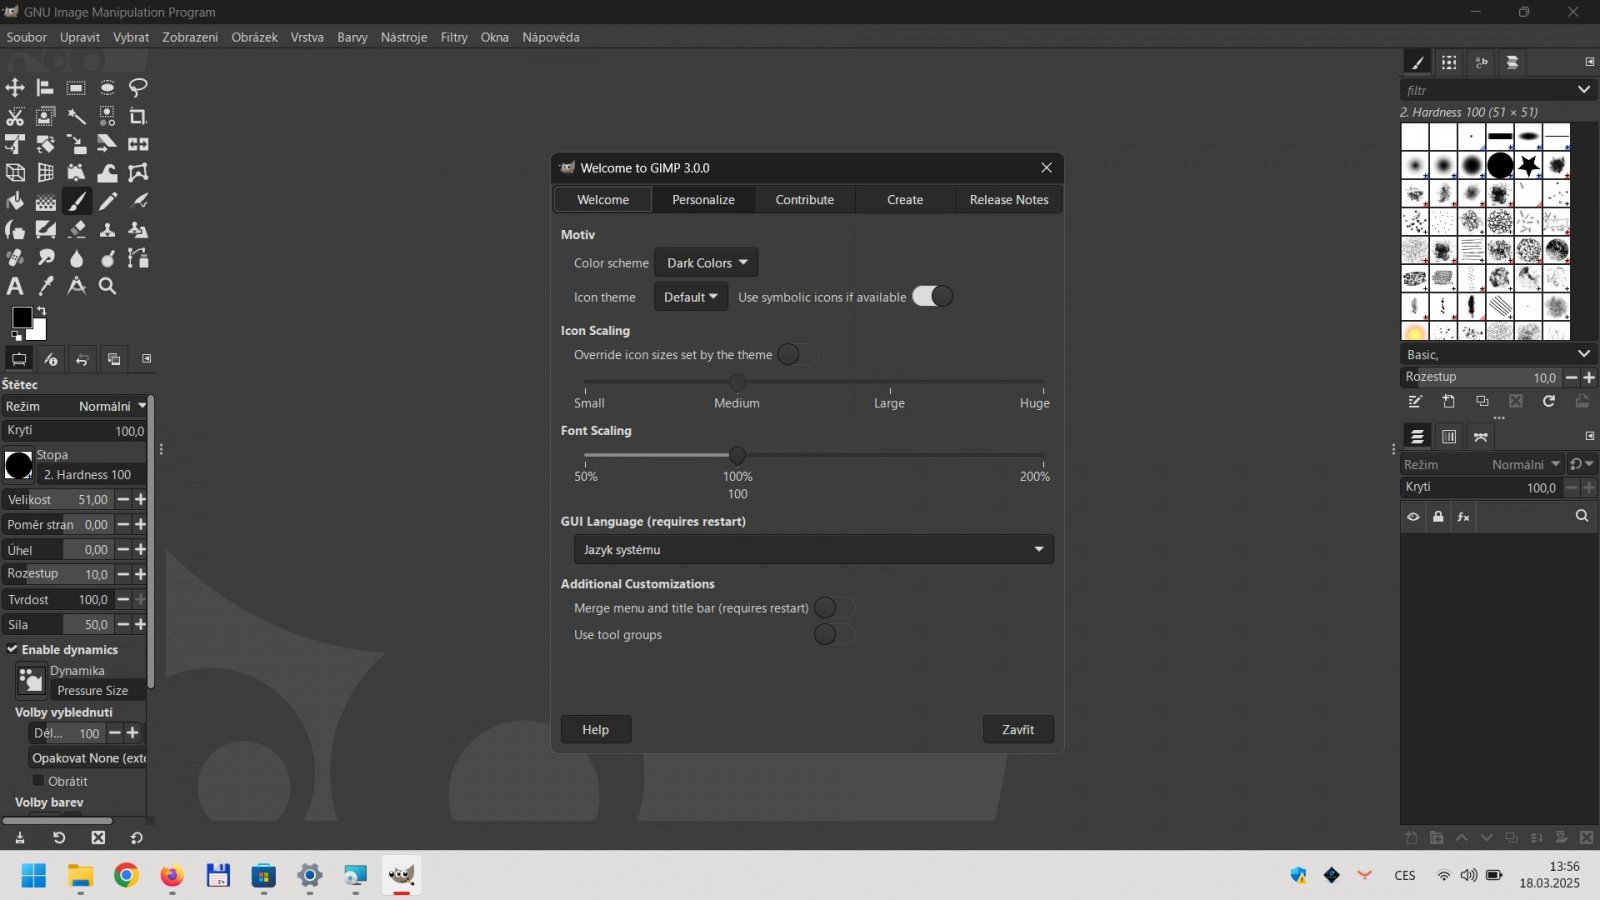Screen dimensions: 1600x900
Task: Click the Kryti opacity slider in tool options
Action: (x=74, y=430)
